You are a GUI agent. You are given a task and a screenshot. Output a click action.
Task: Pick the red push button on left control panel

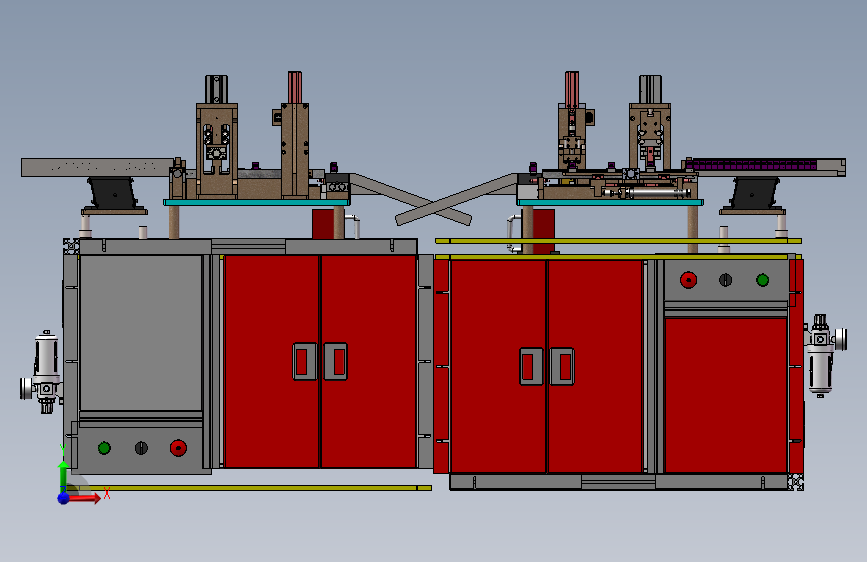(178, 448)
